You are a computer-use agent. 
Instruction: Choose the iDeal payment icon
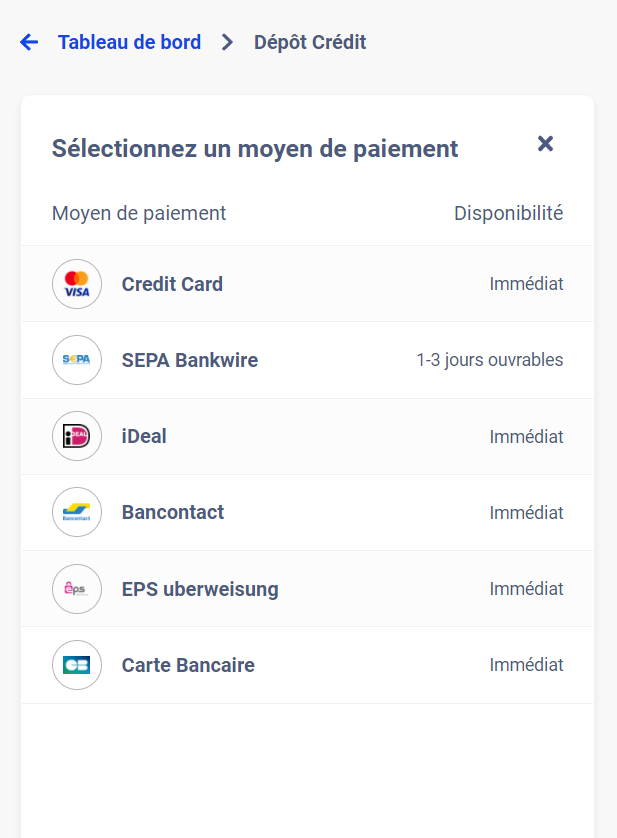[77, 436]
